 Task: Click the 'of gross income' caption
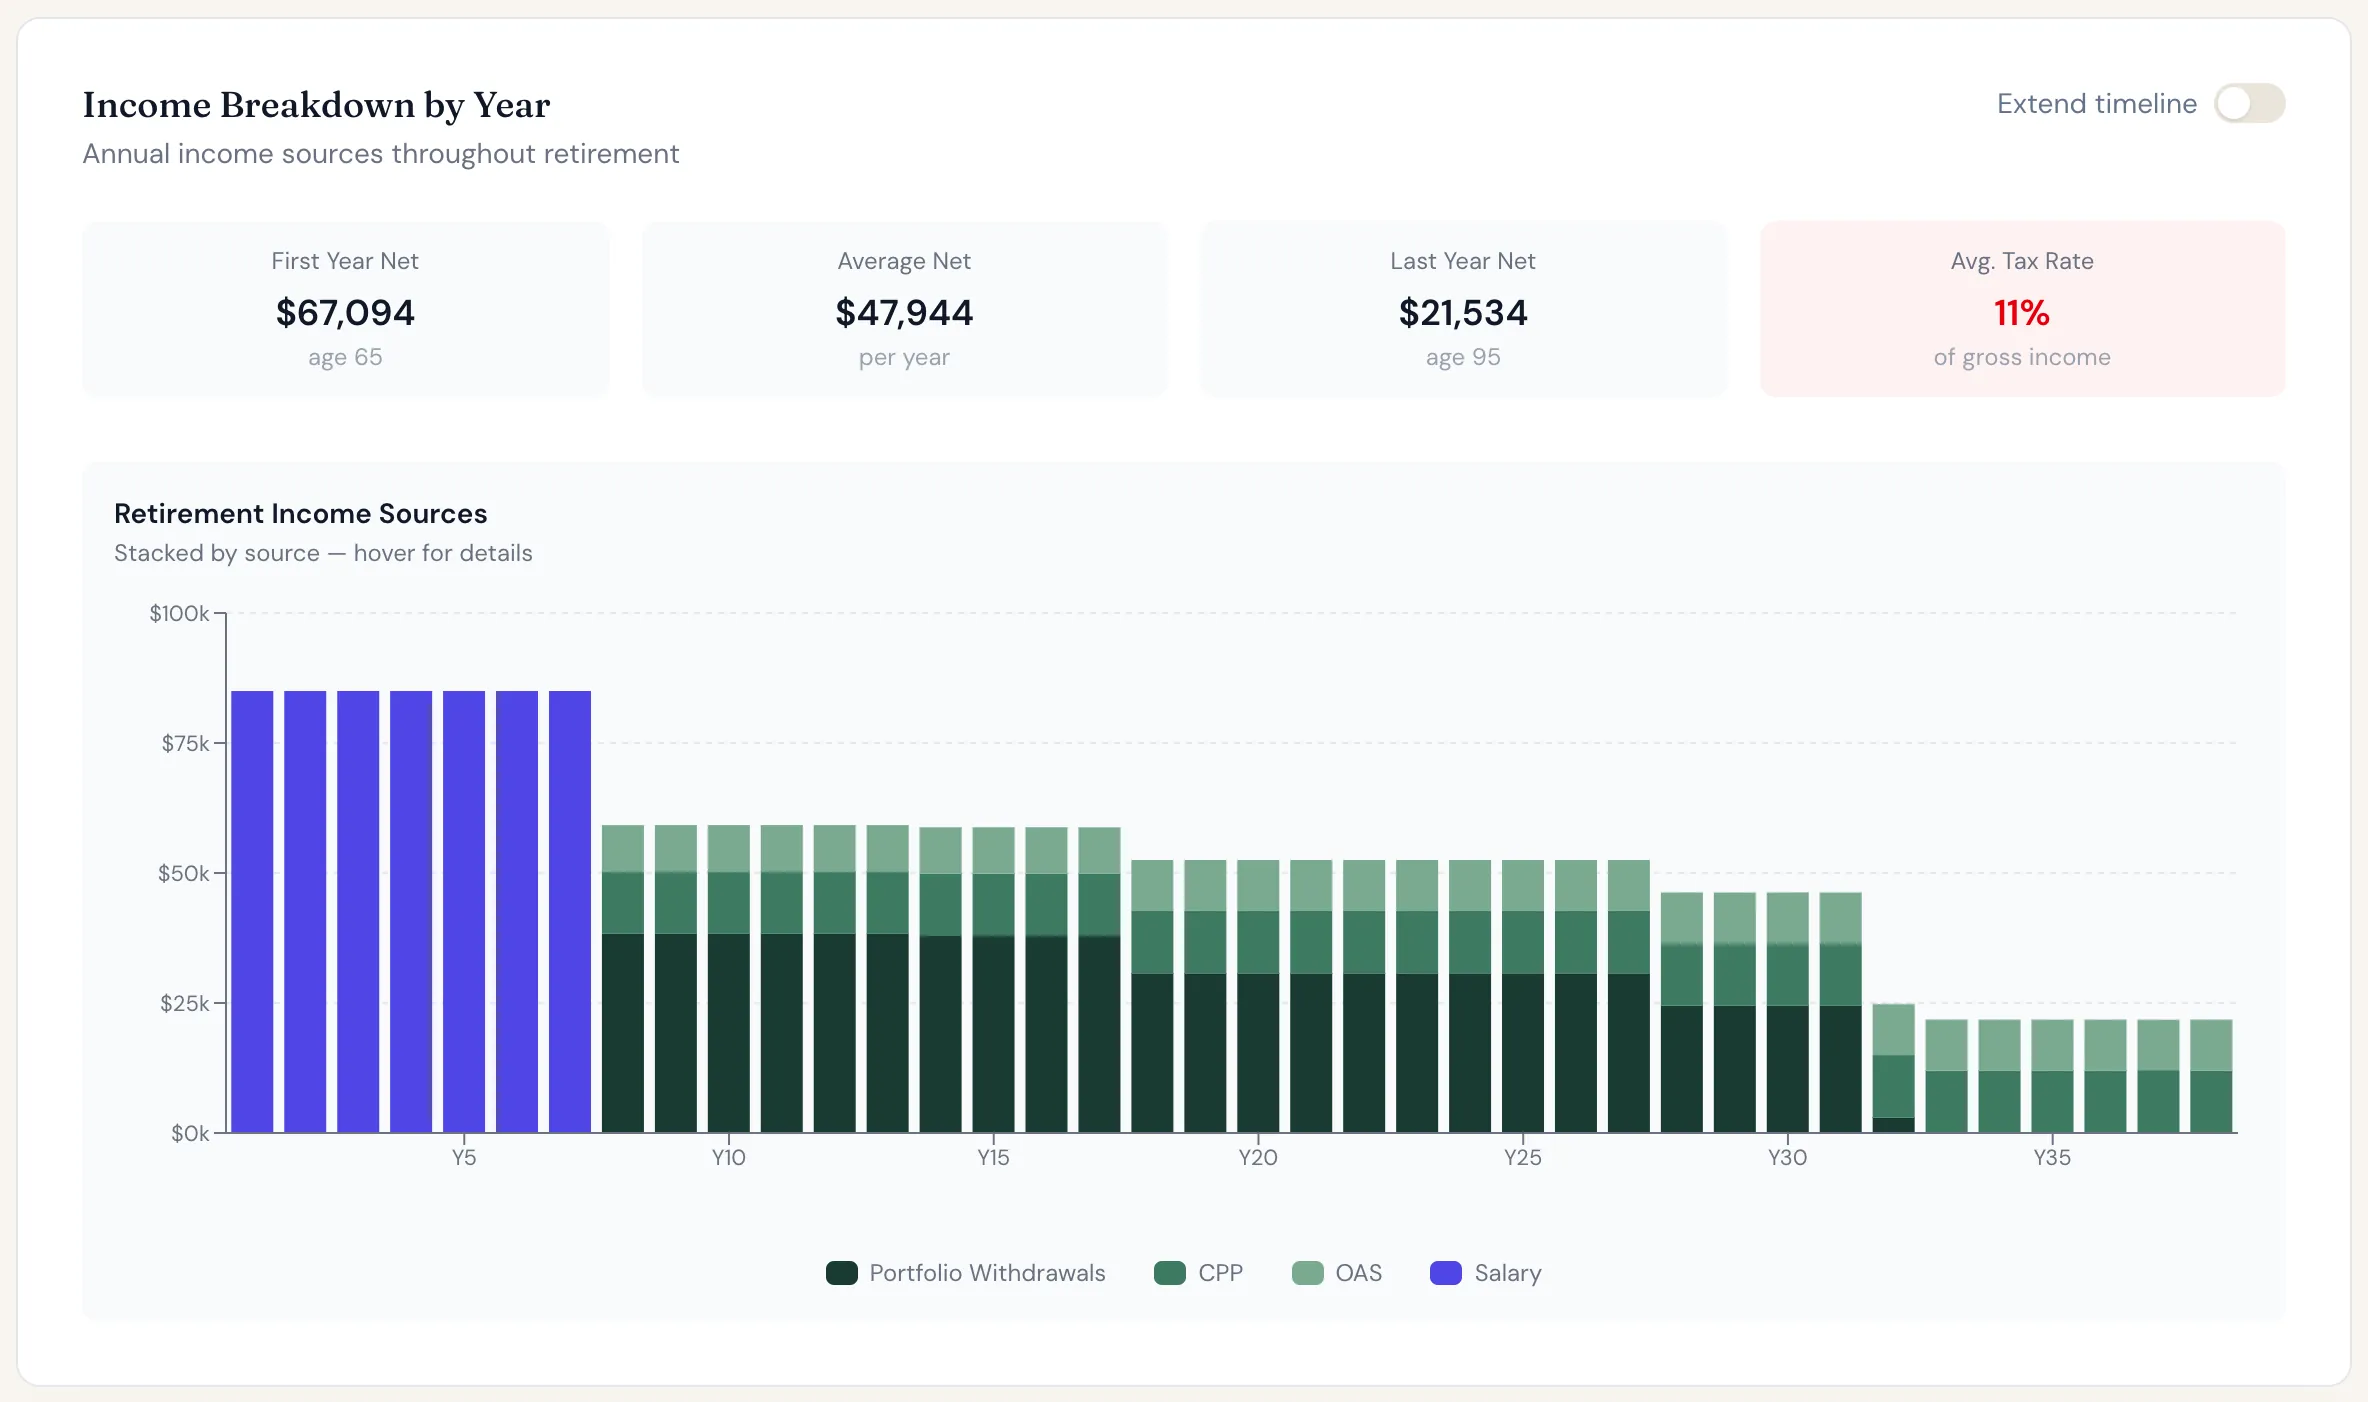point(2022,357)
